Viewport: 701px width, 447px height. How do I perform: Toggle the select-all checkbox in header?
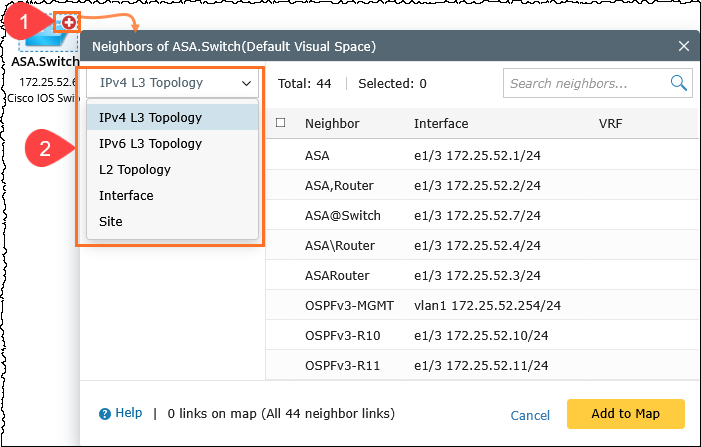point(281,123)
